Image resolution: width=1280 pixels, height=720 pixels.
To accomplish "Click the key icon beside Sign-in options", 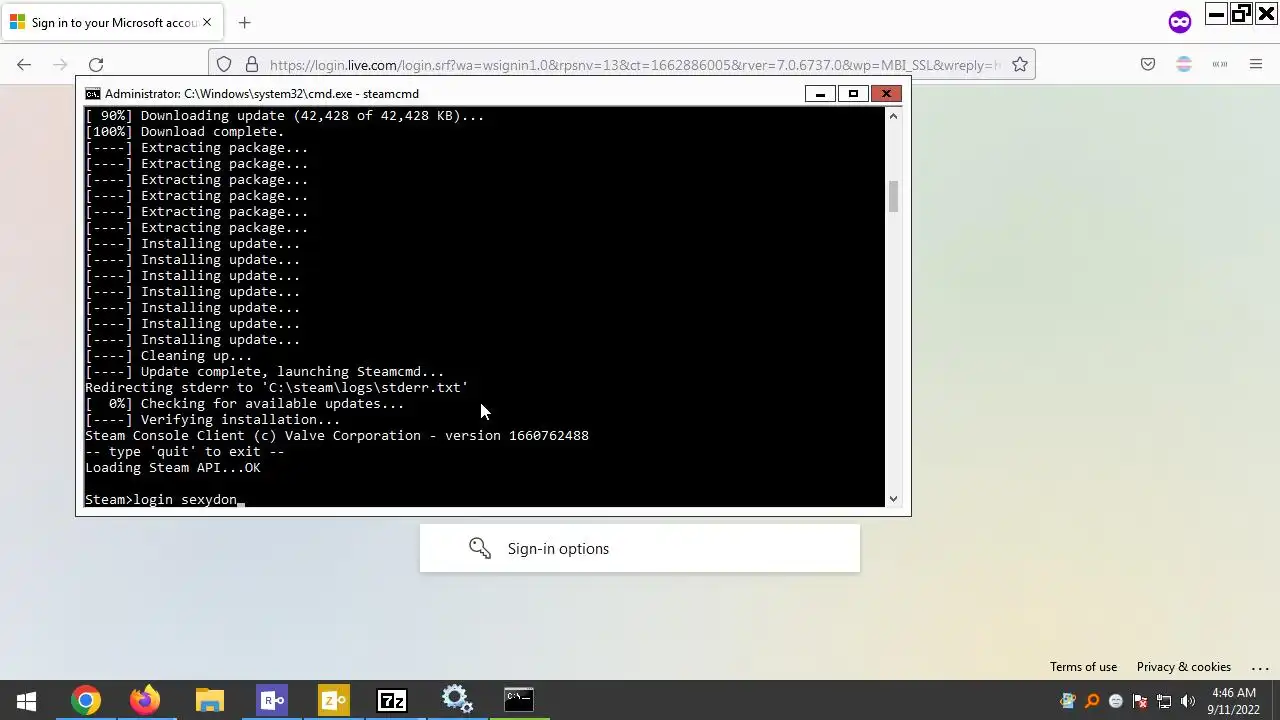I will coord(480,548).
